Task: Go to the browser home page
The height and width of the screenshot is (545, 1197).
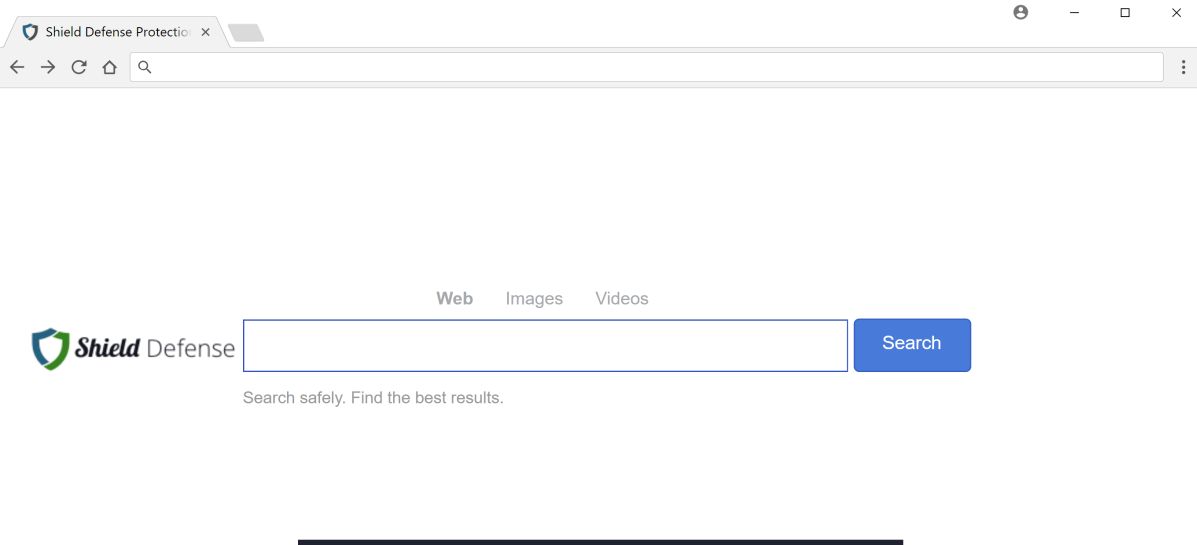Action: point(110,67)
